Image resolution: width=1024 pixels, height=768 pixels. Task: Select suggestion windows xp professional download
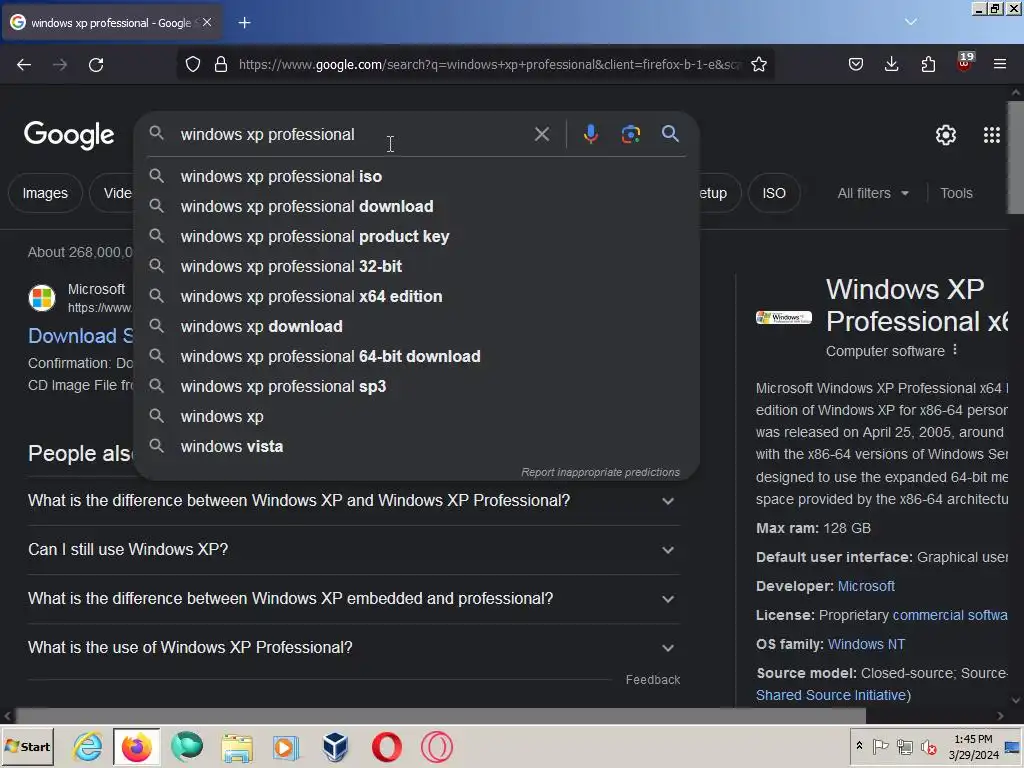pyautogui.click(x=416, y=206)
